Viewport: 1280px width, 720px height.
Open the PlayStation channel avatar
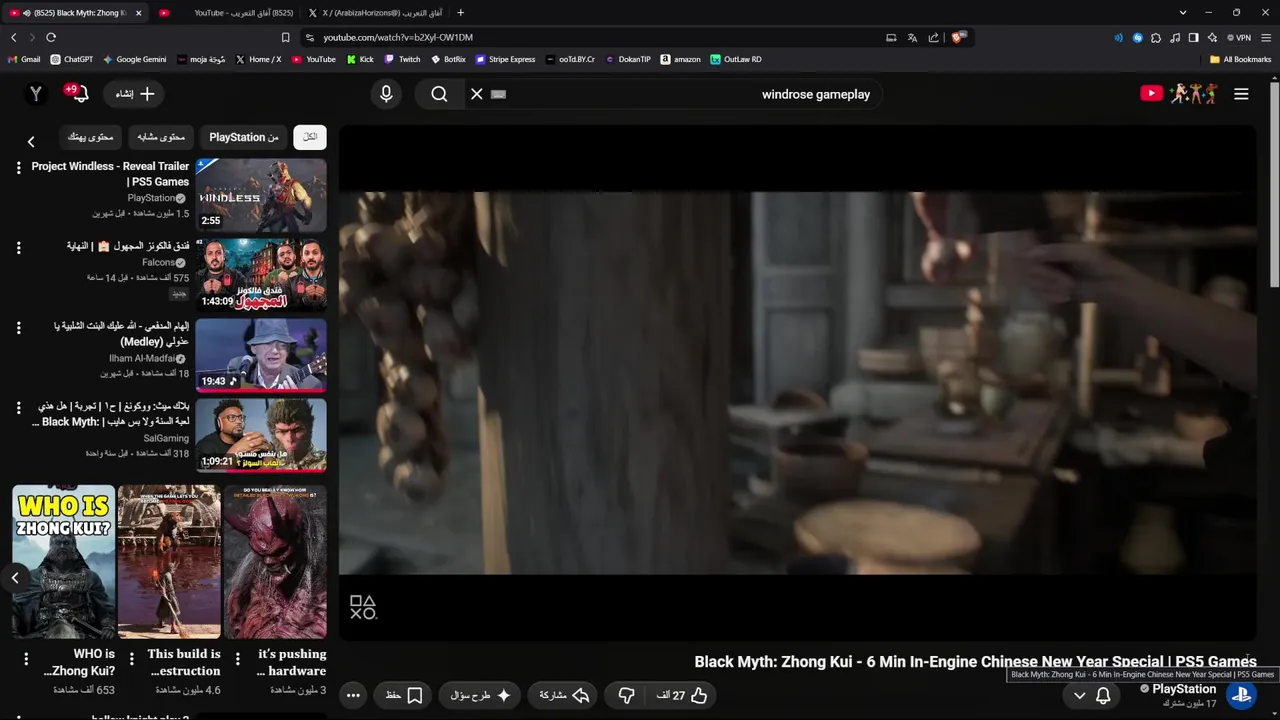pyautogui.click(x=1241, y=695)
